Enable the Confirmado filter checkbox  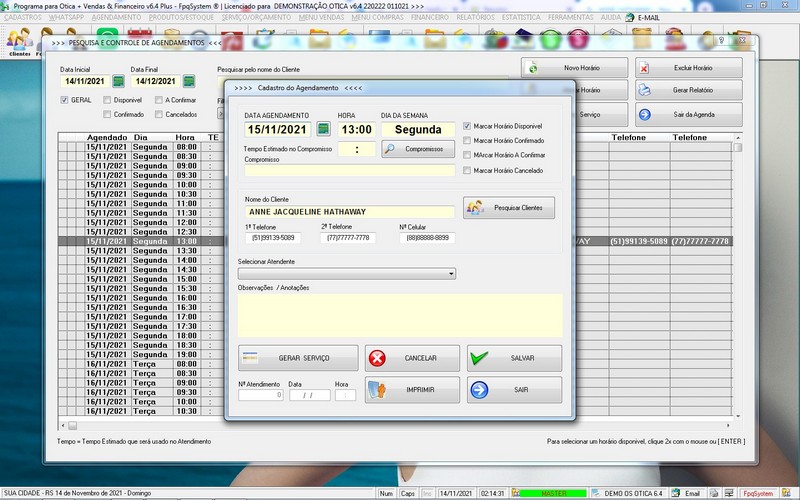[107, 114]
